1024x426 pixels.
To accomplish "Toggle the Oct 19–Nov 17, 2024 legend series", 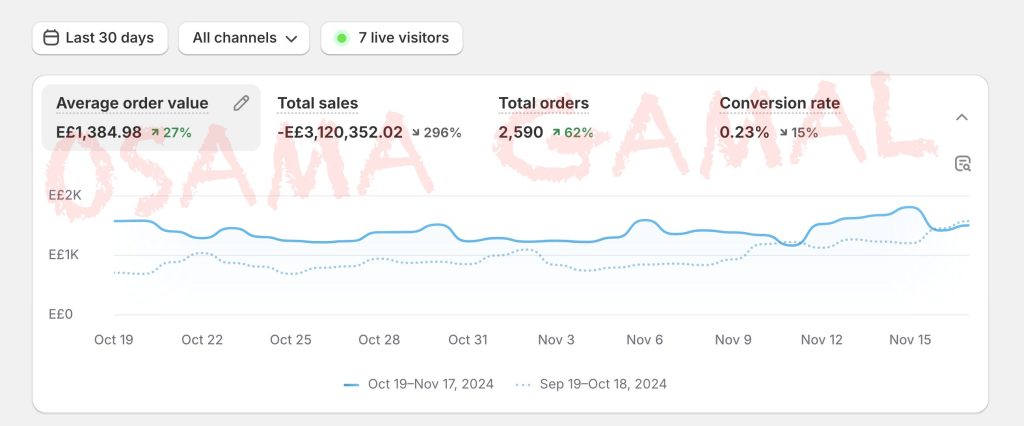I will 419,384.
